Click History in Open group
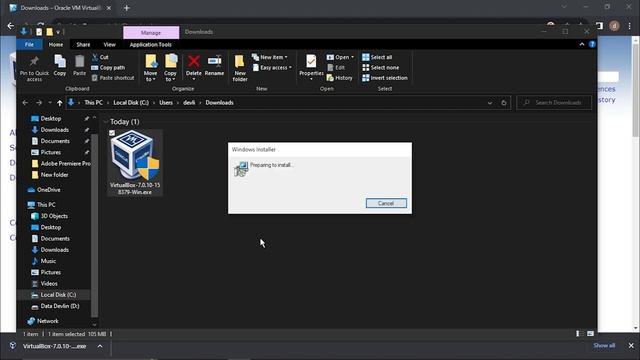 [339, 78]
